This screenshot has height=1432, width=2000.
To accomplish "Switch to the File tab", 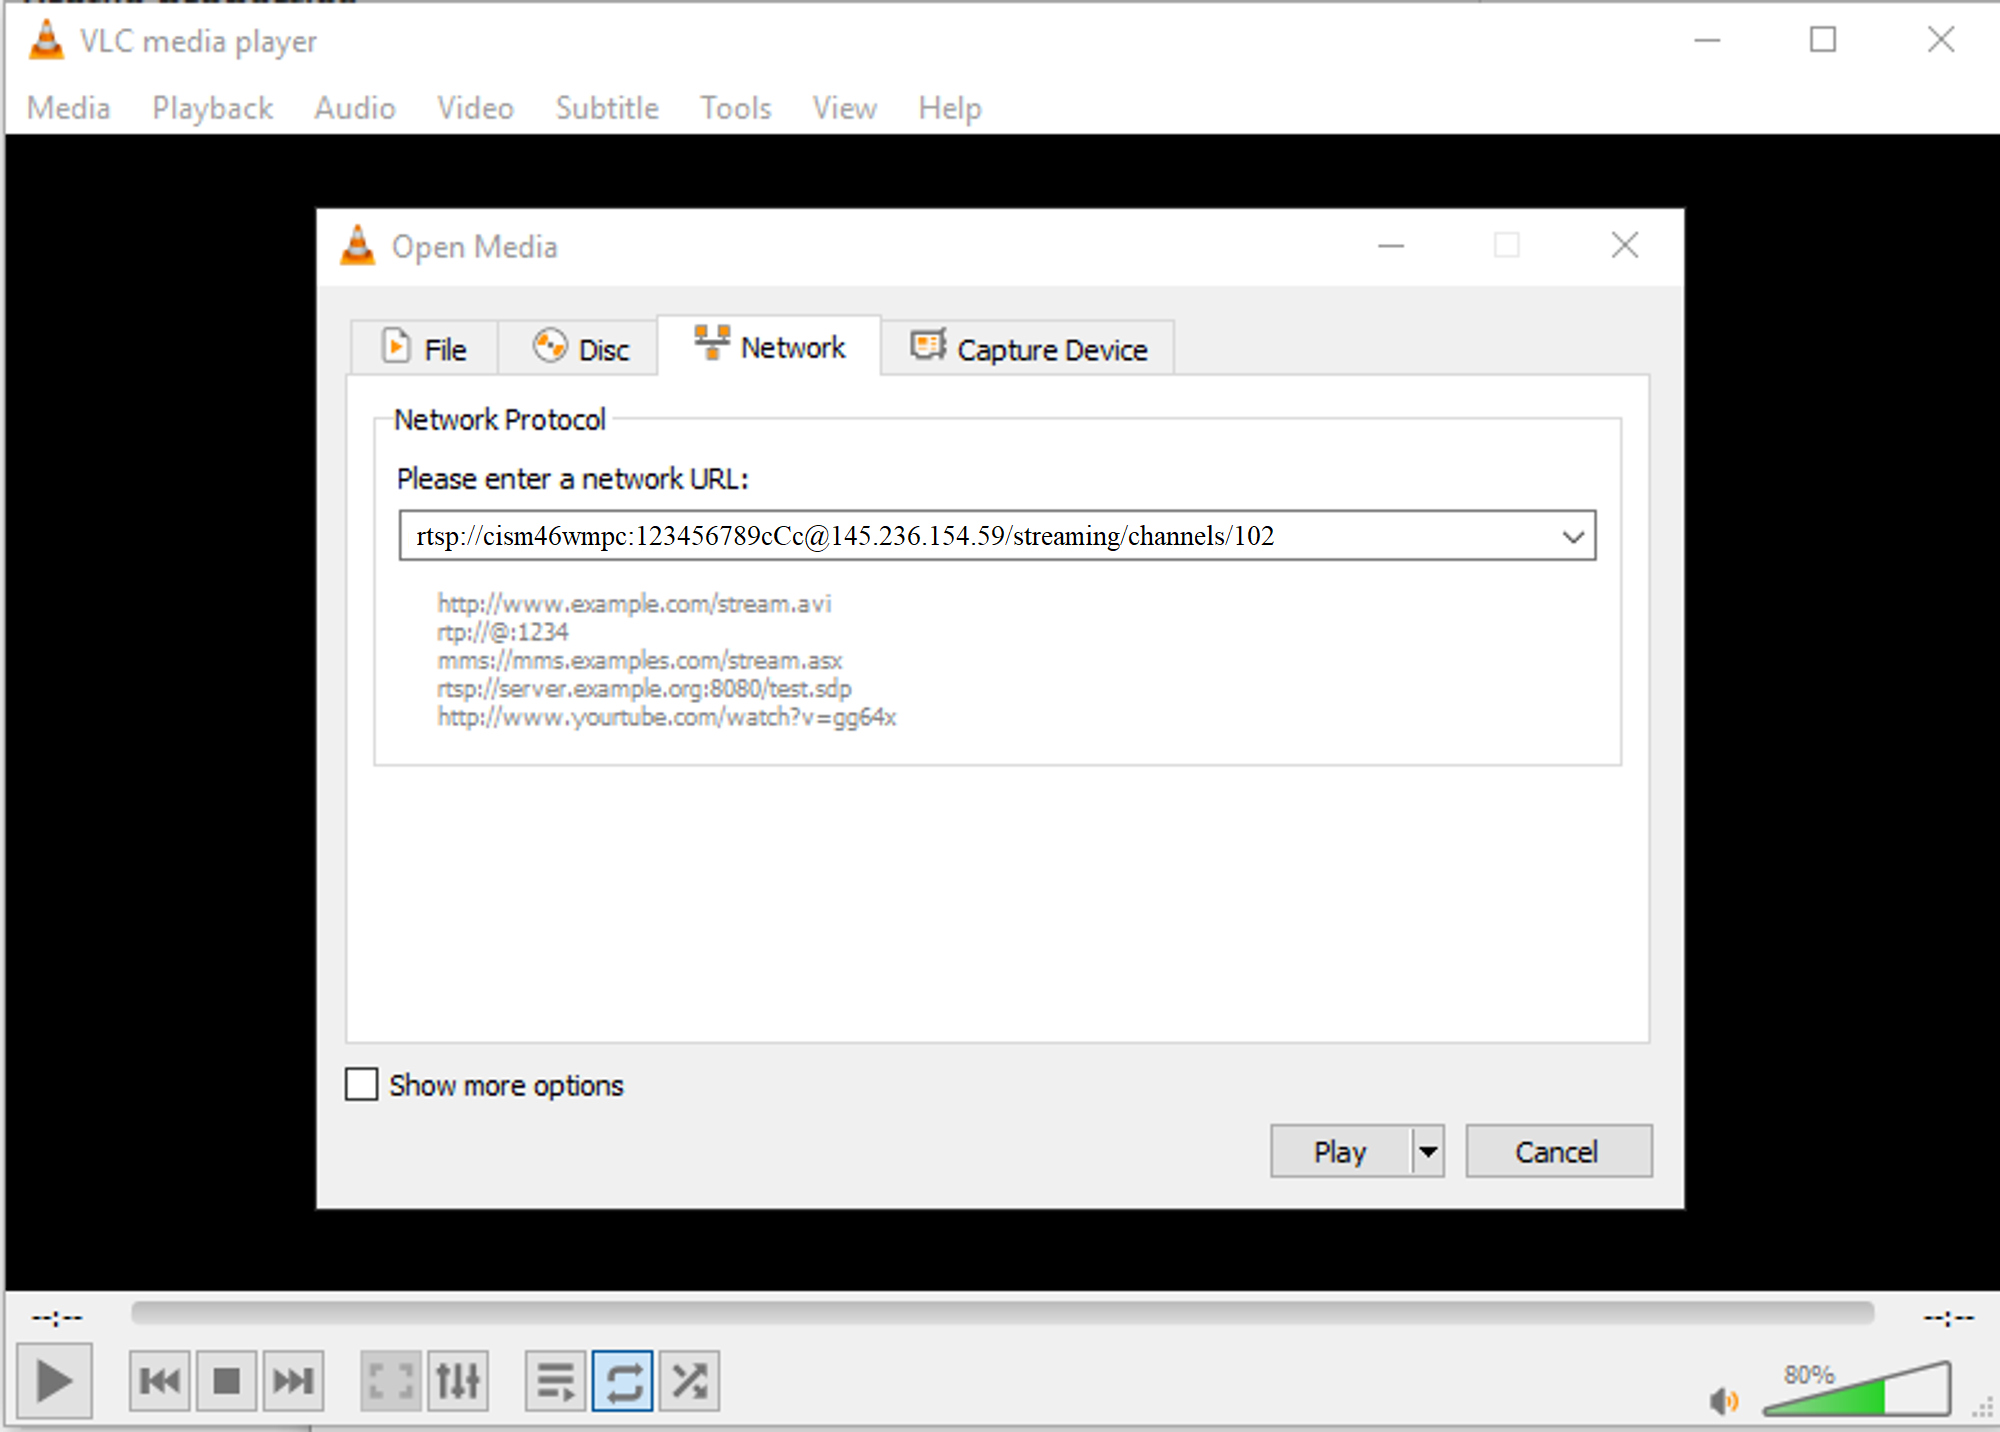I will tap(425, 349).
